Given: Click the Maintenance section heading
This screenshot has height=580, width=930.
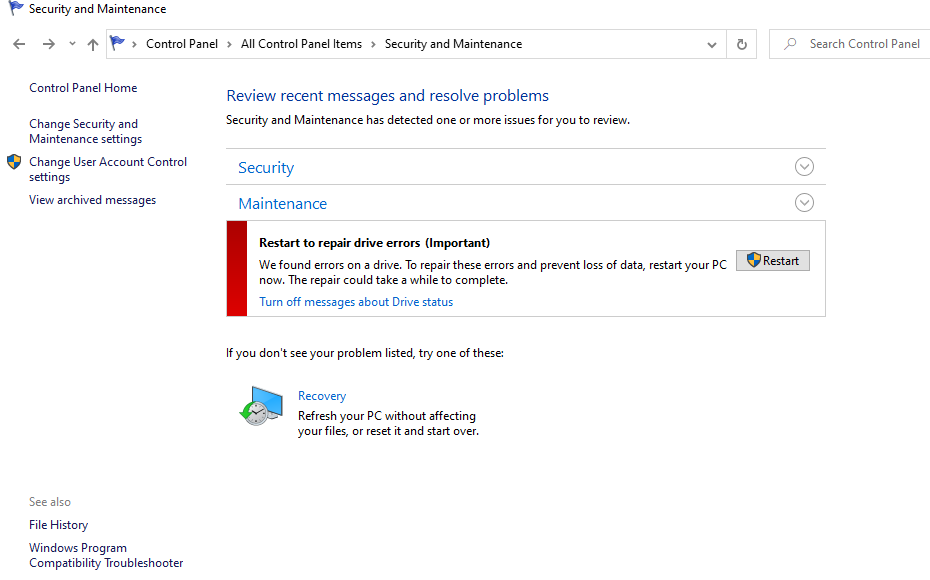Looking at the screenshot, I should tap(282, 203).
